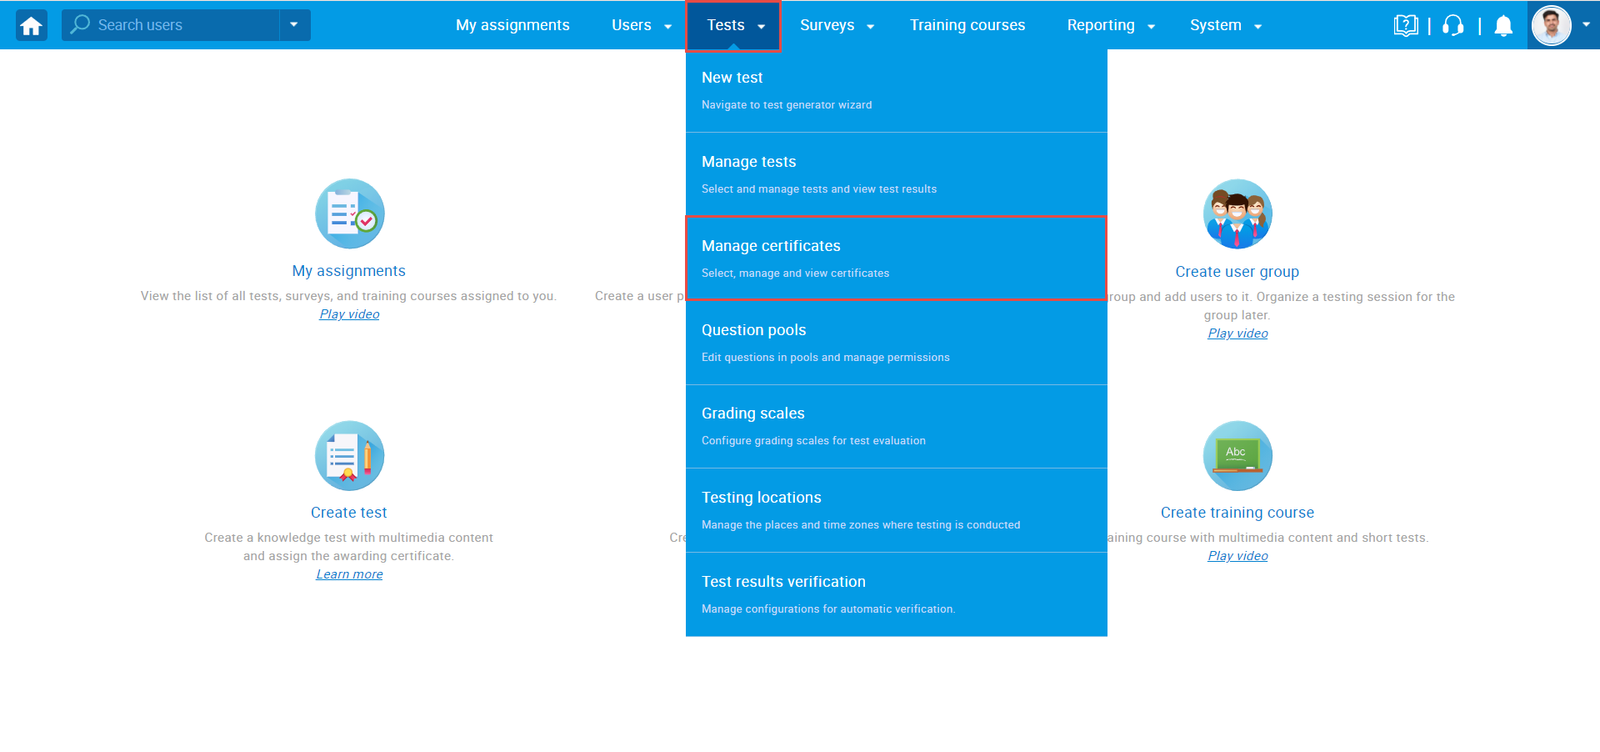This screenshot has height=752, width=1600.
Task: Click the Create test document icon
Action: [349, 456]
